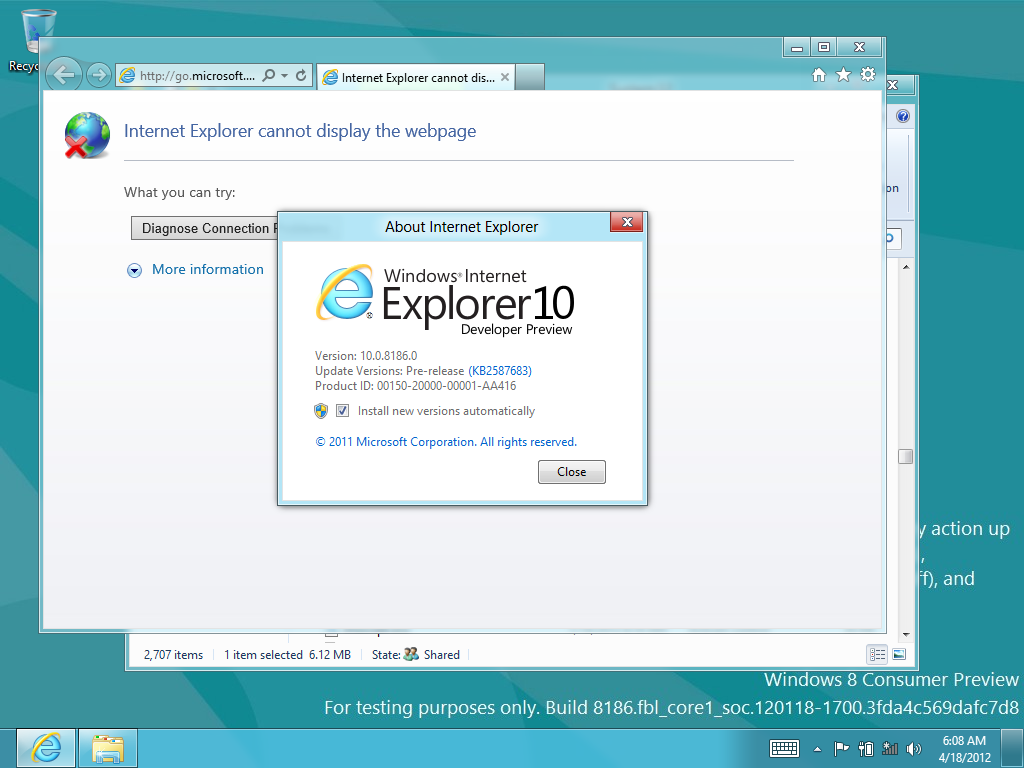Click the volume speaker tray icon

pyautogui.click(x=914, y=748)
